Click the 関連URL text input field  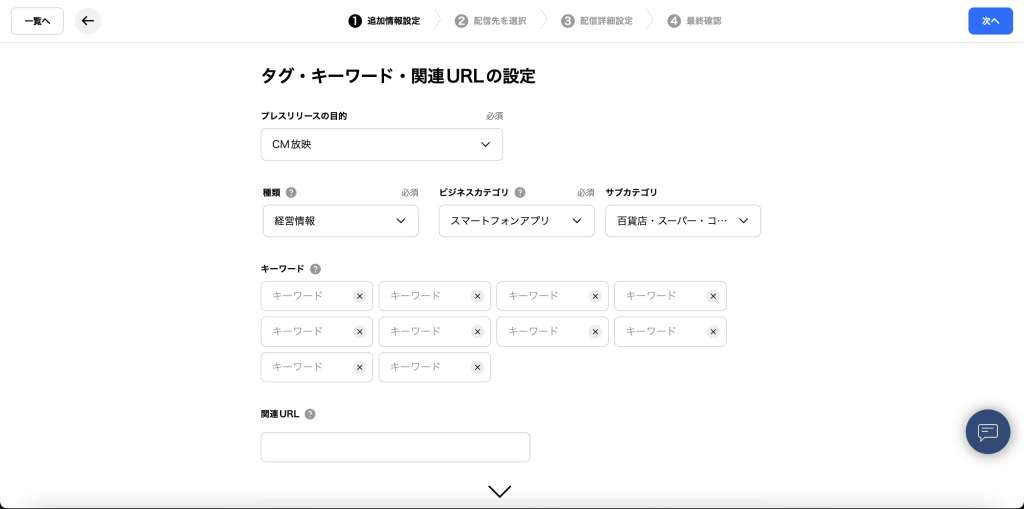tap(395, 447)
